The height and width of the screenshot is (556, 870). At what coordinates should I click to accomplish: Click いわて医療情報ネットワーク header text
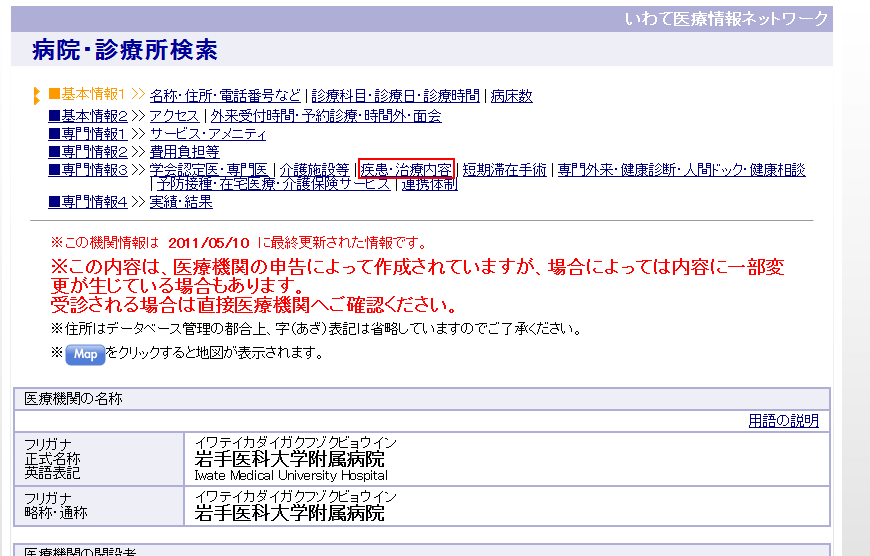726,19
